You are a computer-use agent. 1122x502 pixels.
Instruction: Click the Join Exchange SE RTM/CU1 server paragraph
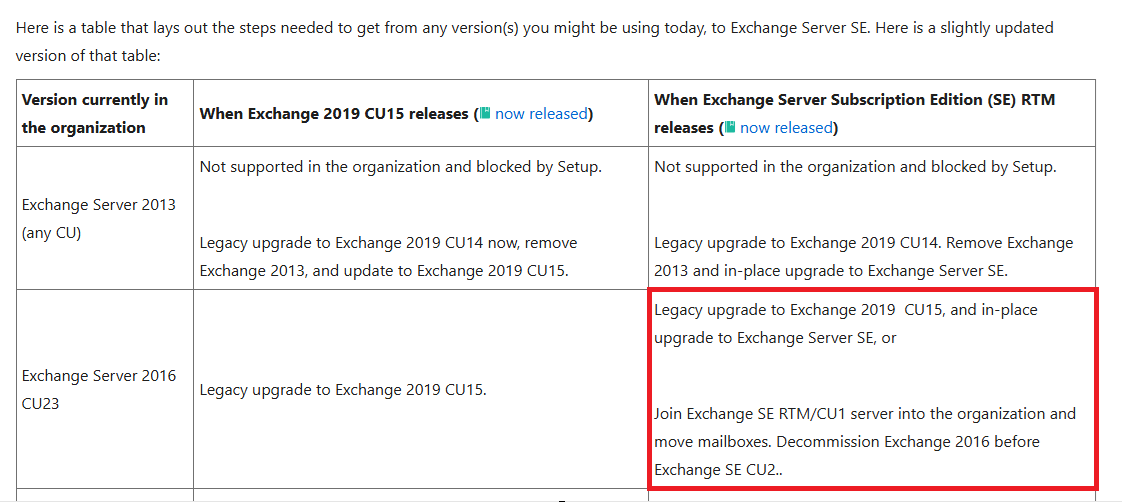(865, 427)
